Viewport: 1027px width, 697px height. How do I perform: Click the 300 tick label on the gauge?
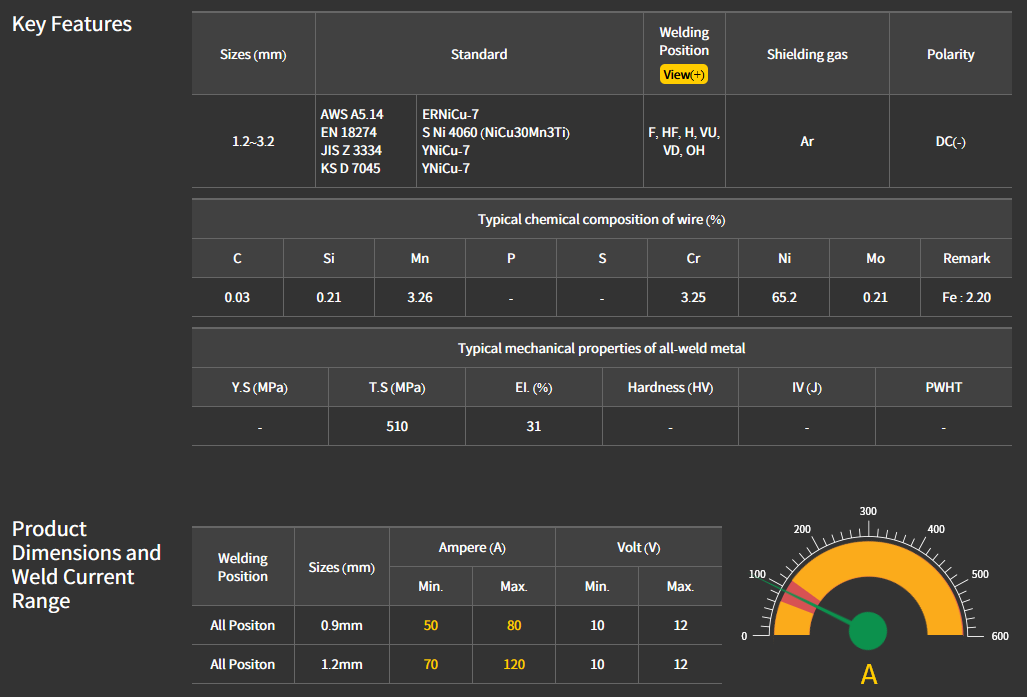(x=868, y=511)
